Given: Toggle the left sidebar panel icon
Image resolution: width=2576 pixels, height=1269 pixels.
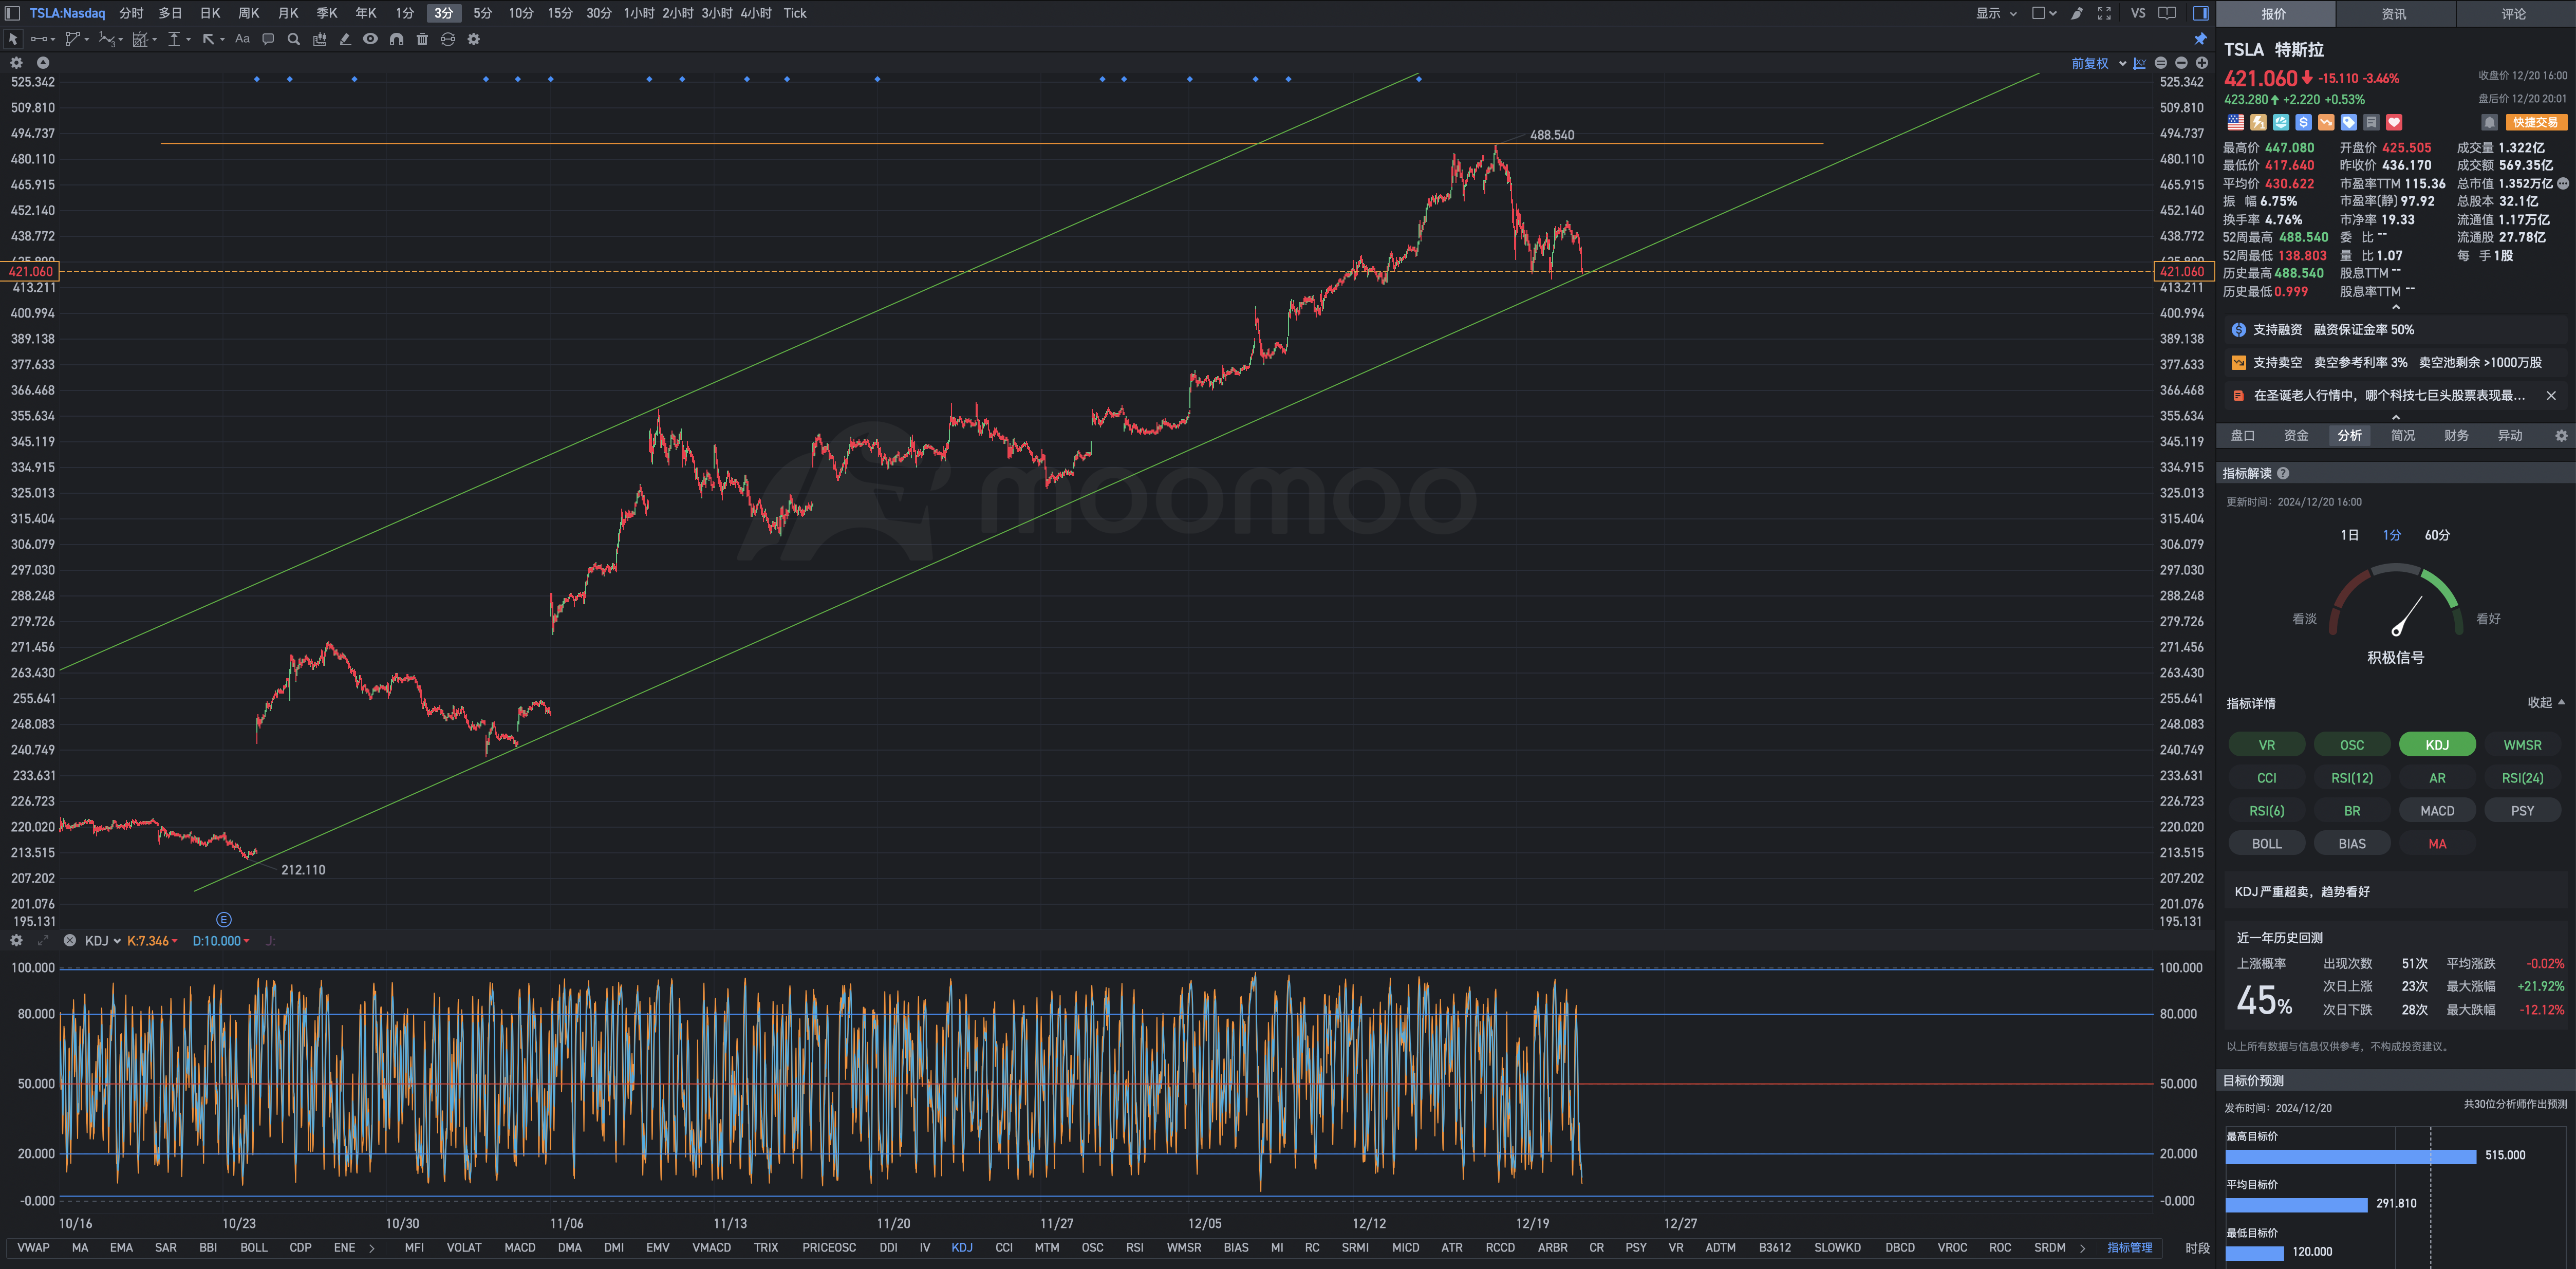Looking at the screenshot, I should (x=12, y=13).
